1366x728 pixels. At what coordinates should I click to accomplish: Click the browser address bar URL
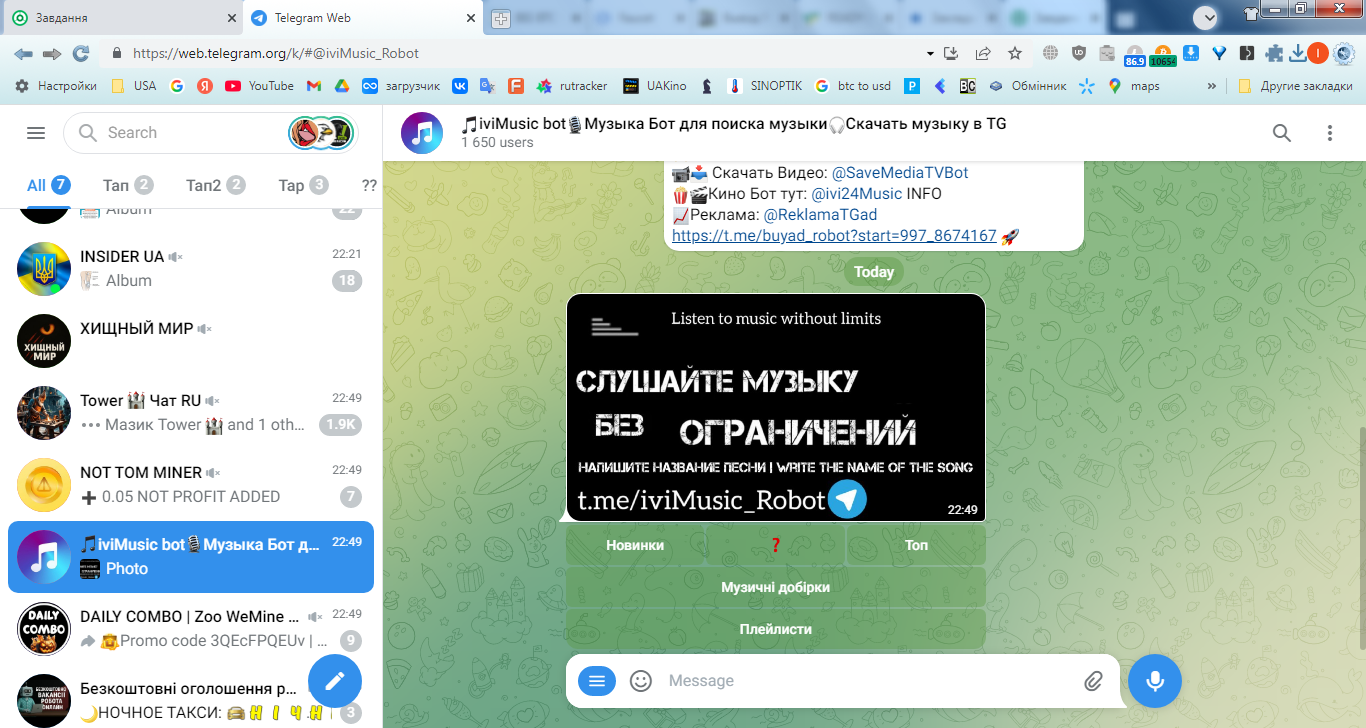click(x=276, y=53)
